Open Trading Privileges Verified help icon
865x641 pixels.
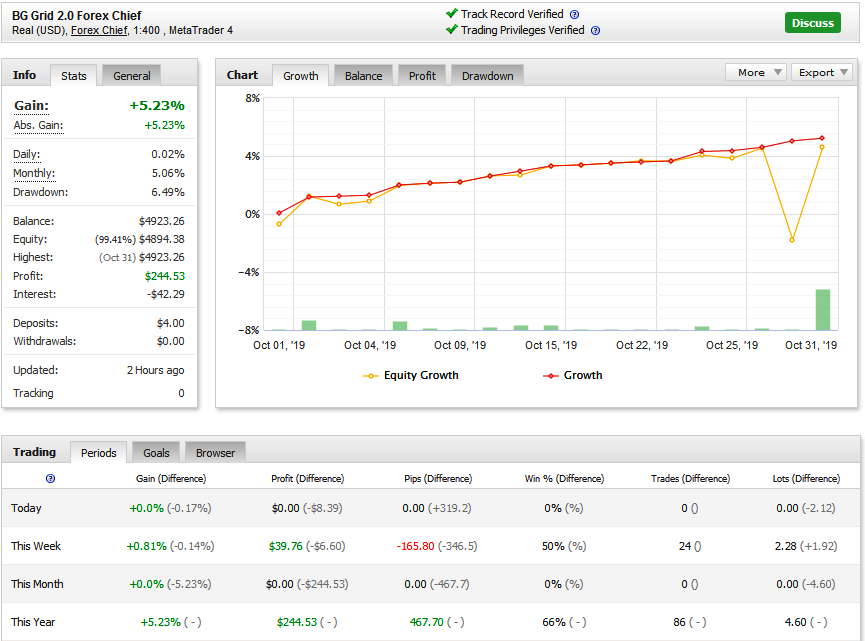[595, 30]
